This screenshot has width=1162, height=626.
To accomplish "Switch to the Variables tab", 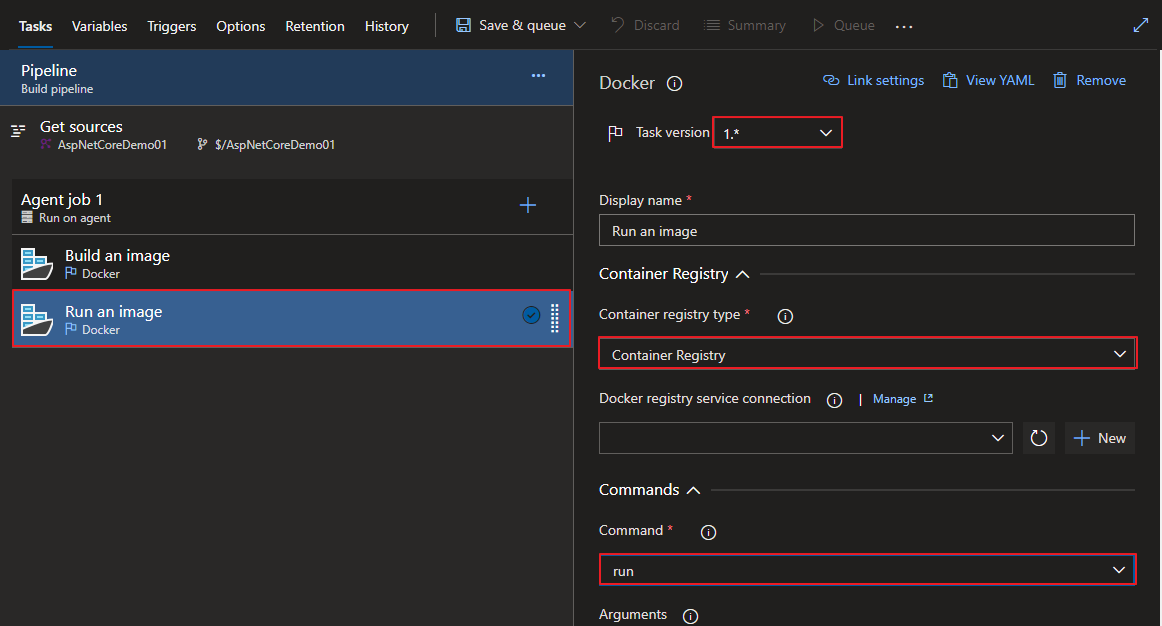I will click(x=99, y=26).
